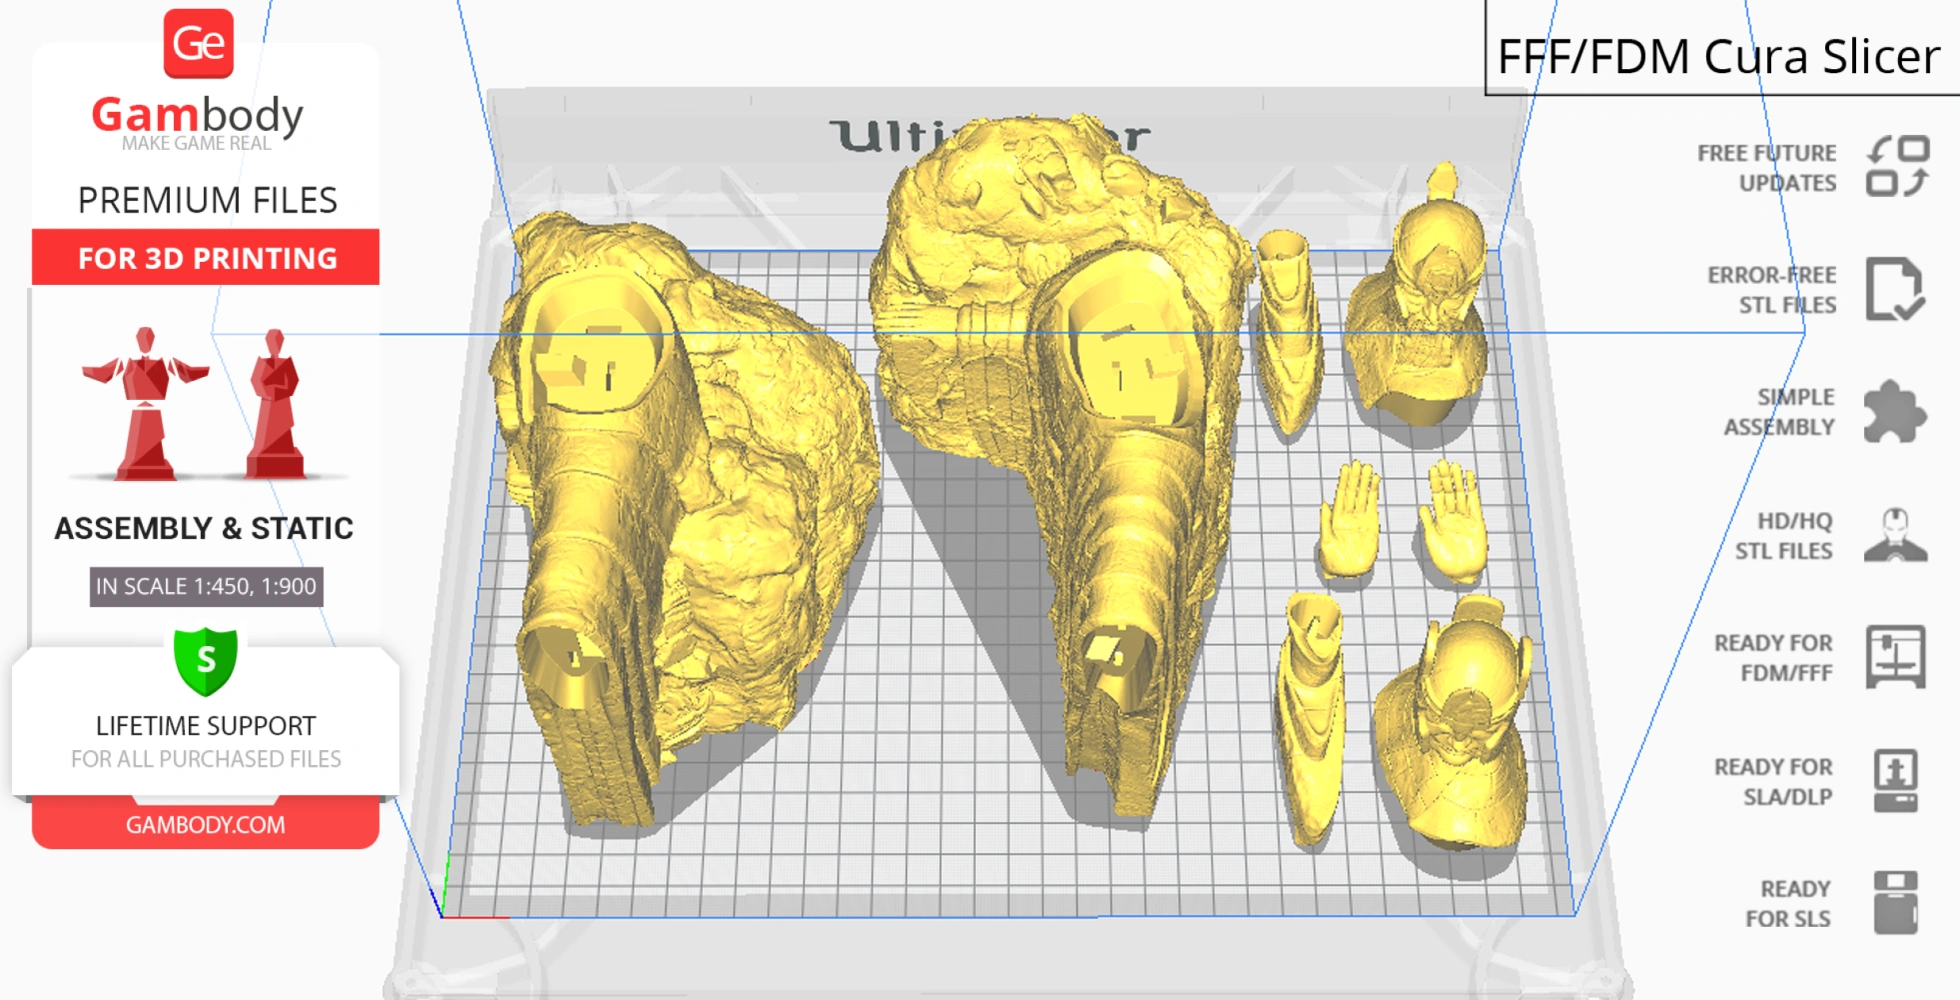Screen dimensions: 1960x1000
Task: Open the HD/HQ STL Files icon
Action: (x=1896, y=534)
